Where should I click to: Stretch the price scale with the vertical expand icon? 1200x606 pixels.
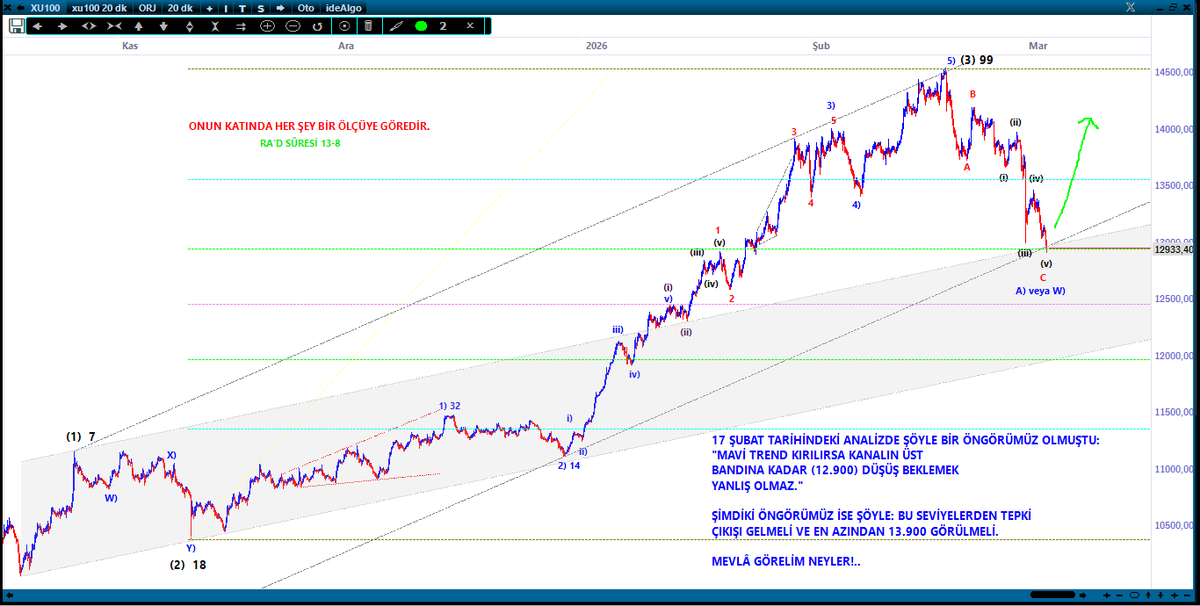click(190, 26)
